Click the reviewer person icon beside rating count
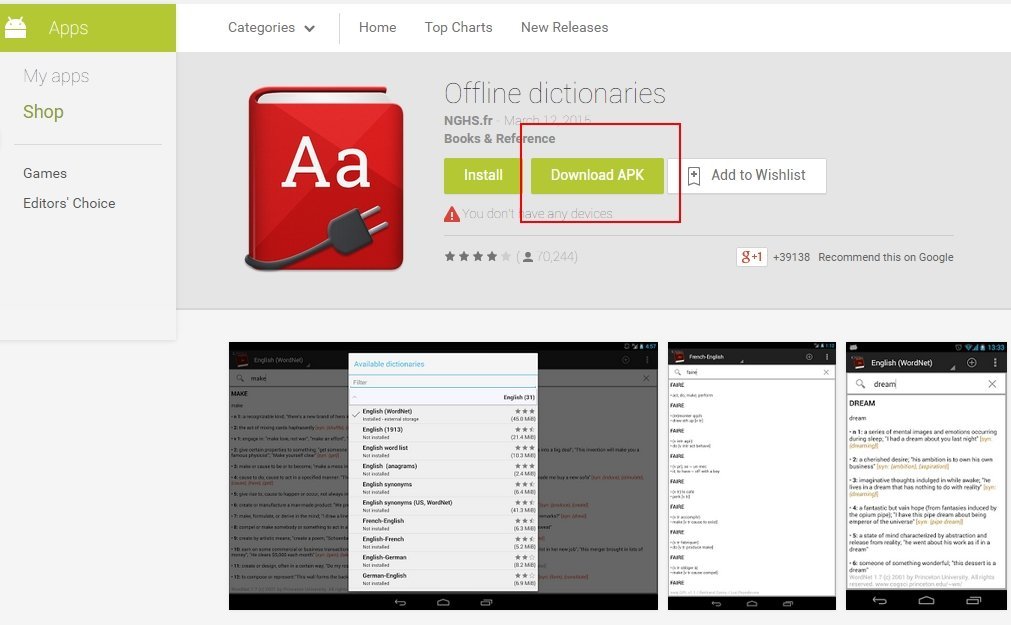Viewport: 1011px width, 625px height. tap(528, 257)
